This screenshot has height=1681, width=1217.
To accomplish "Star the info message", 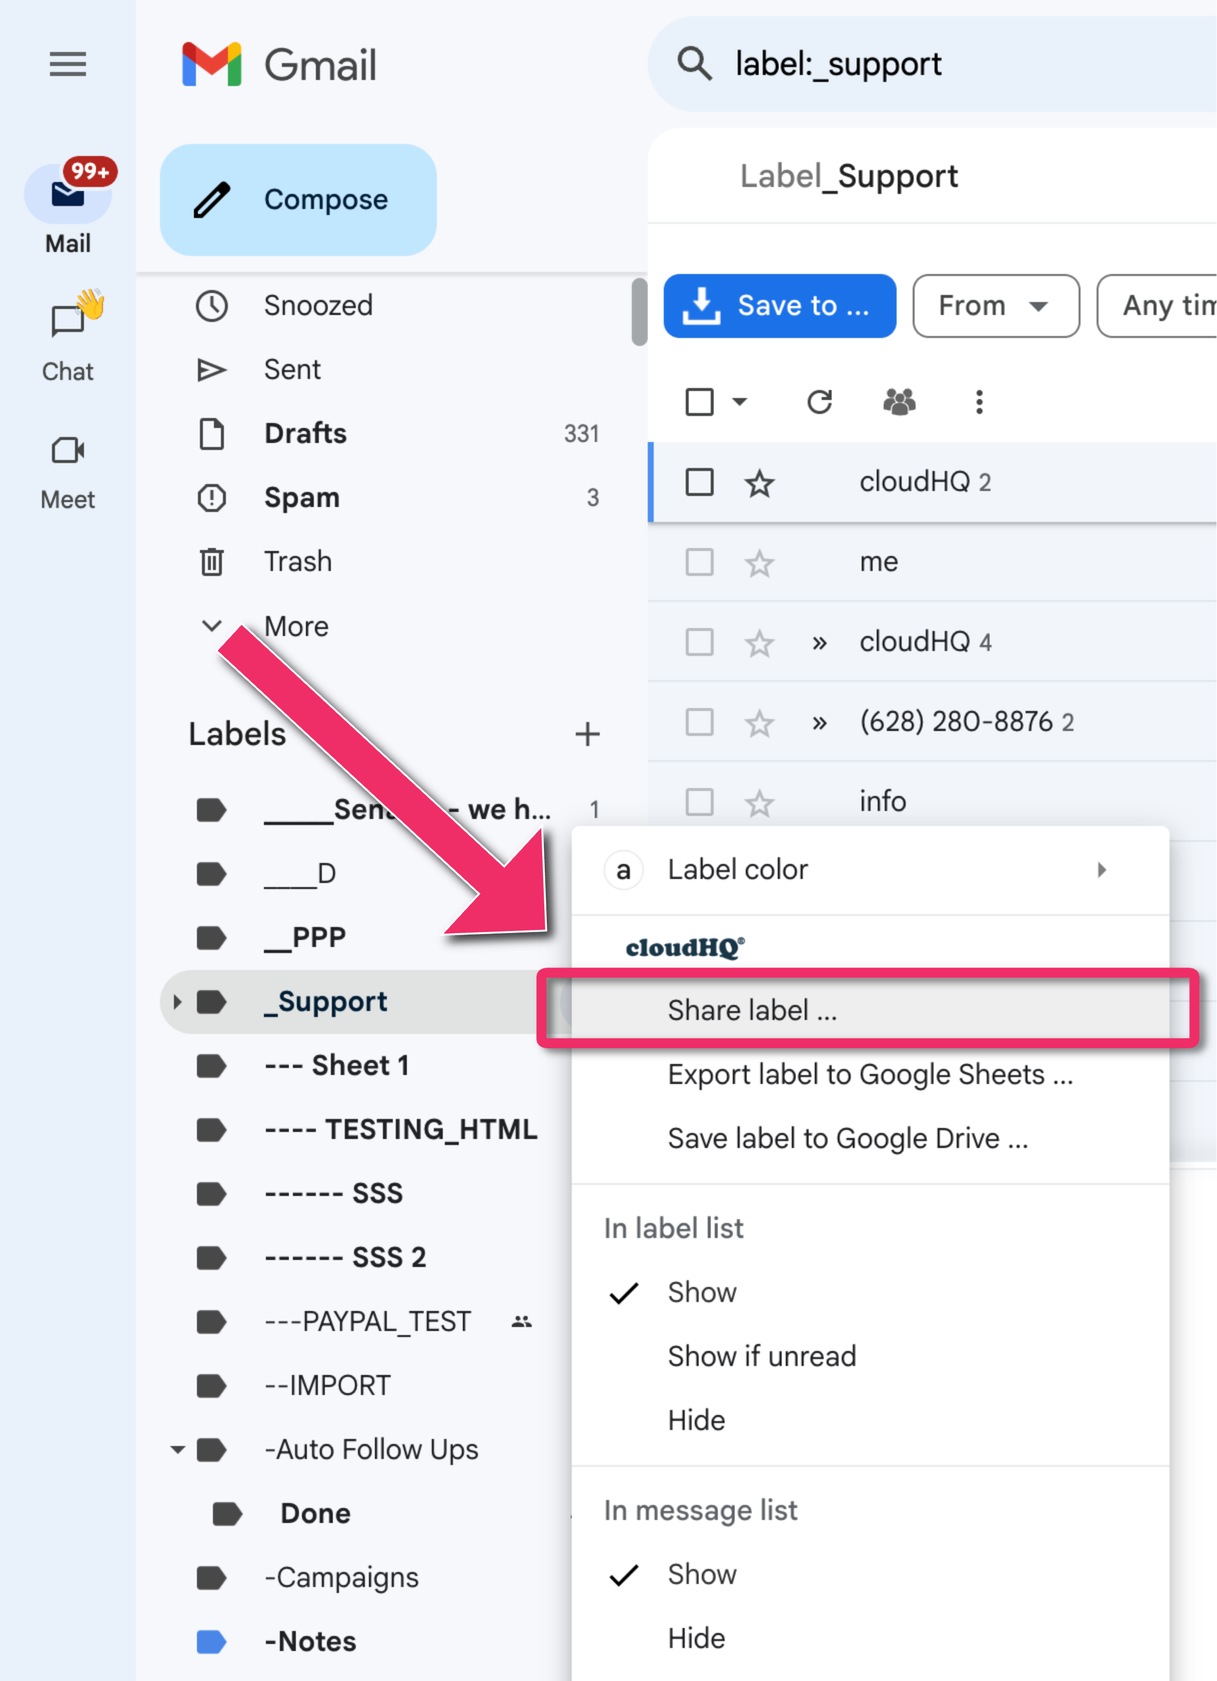I will [x=759, y=803].
